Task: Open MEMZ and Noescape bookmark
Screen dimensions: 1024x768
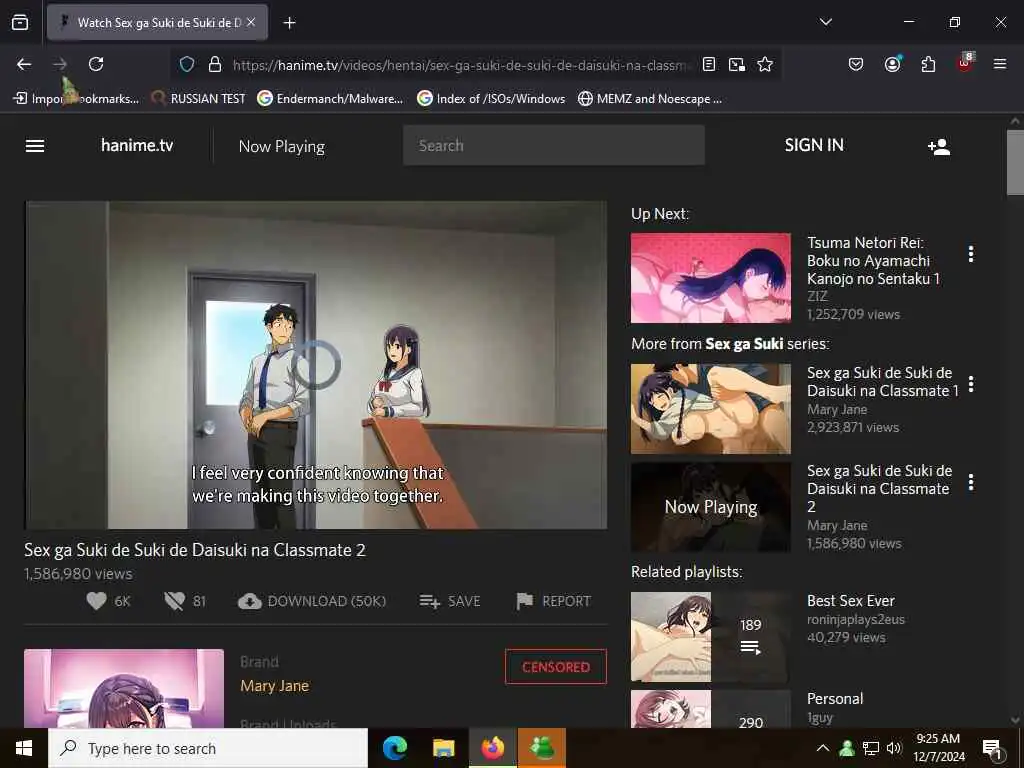Action: pos(650,99)
